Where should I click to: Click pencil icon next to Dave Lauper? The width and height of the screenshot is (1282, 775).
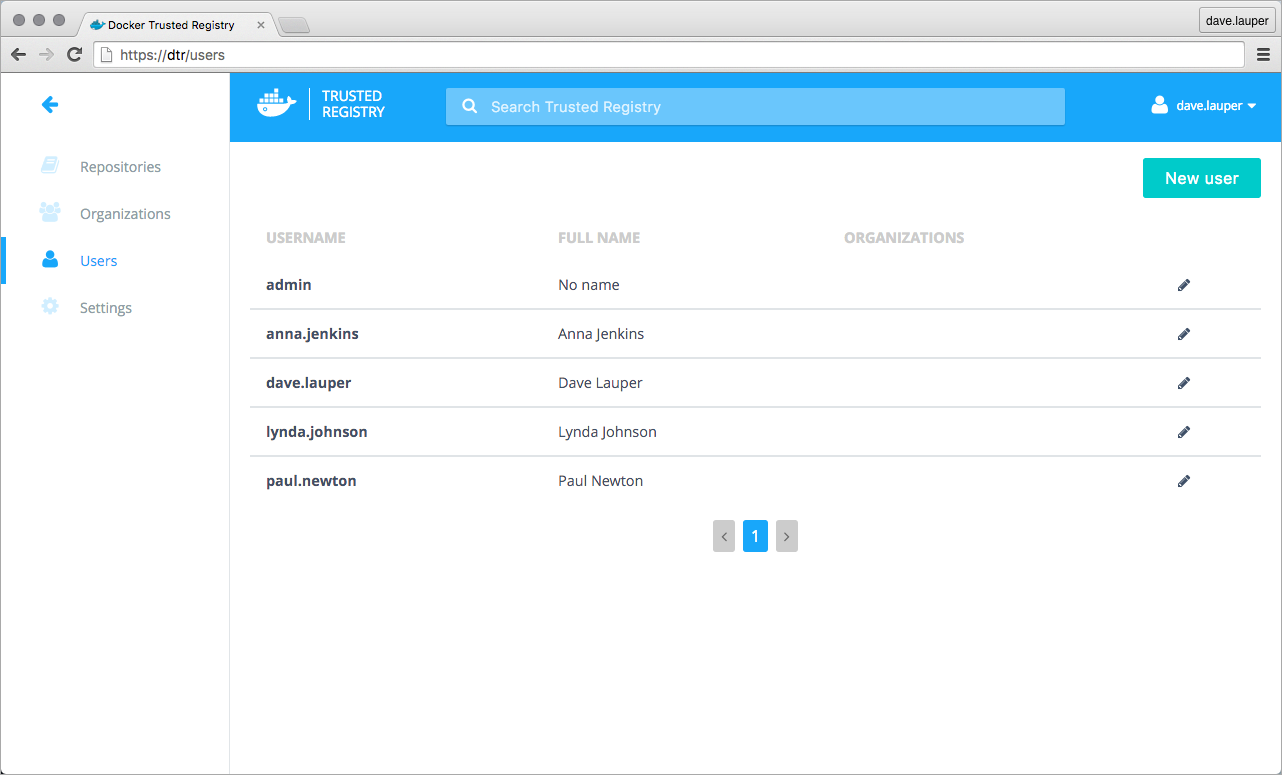tap(1184, 383)
